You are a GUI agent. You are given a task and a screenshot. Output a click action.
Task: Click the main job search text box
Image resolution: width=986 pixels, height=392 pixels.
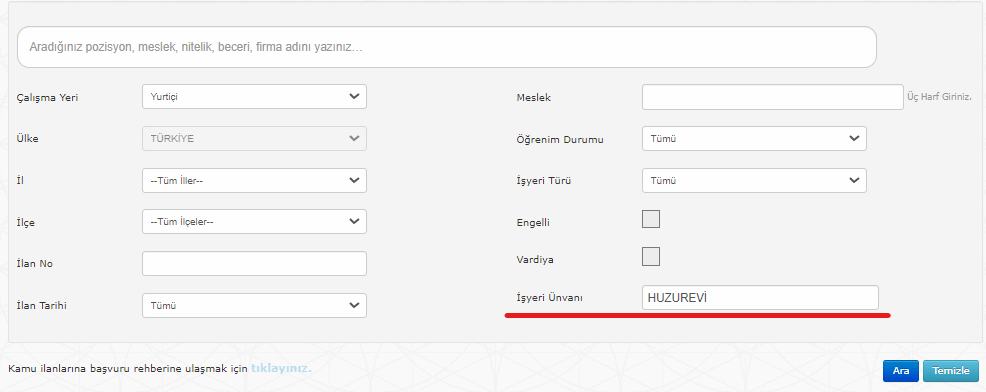(x=446, y=47)
